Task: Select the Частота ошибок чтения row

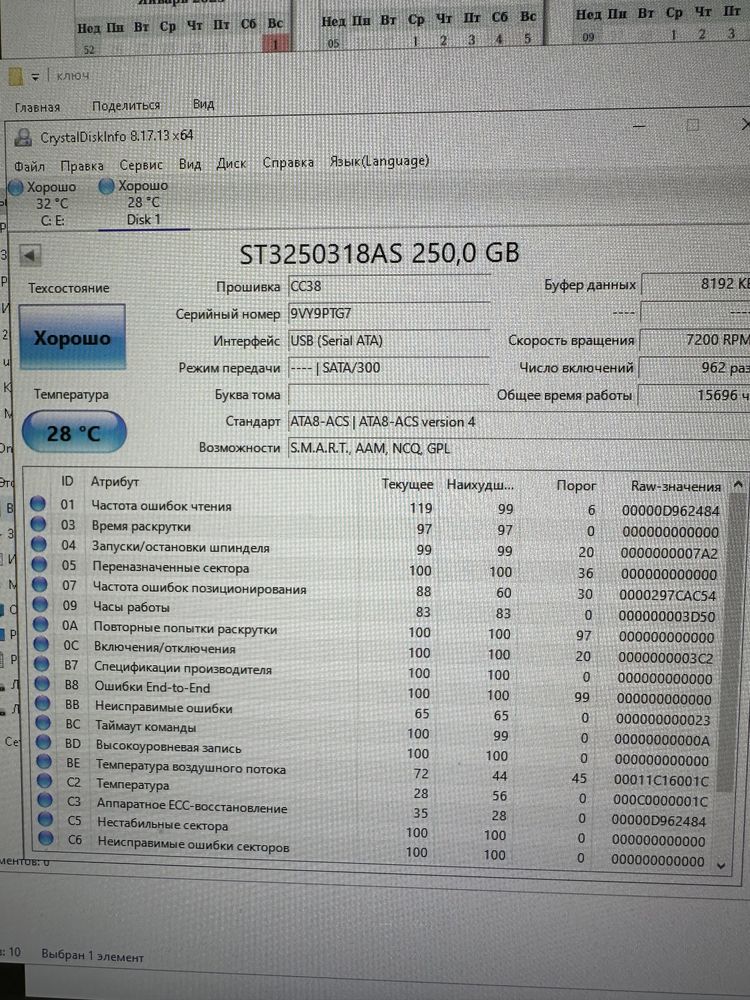Action: (376, 508)
